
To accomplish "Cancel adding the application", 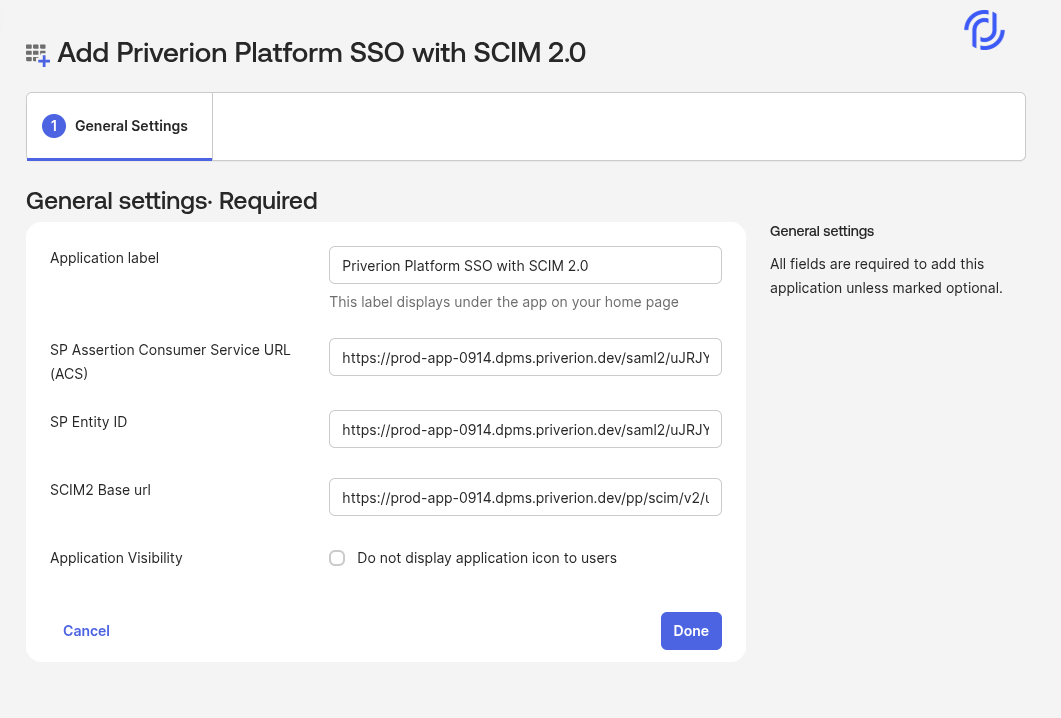I will 86,631.
